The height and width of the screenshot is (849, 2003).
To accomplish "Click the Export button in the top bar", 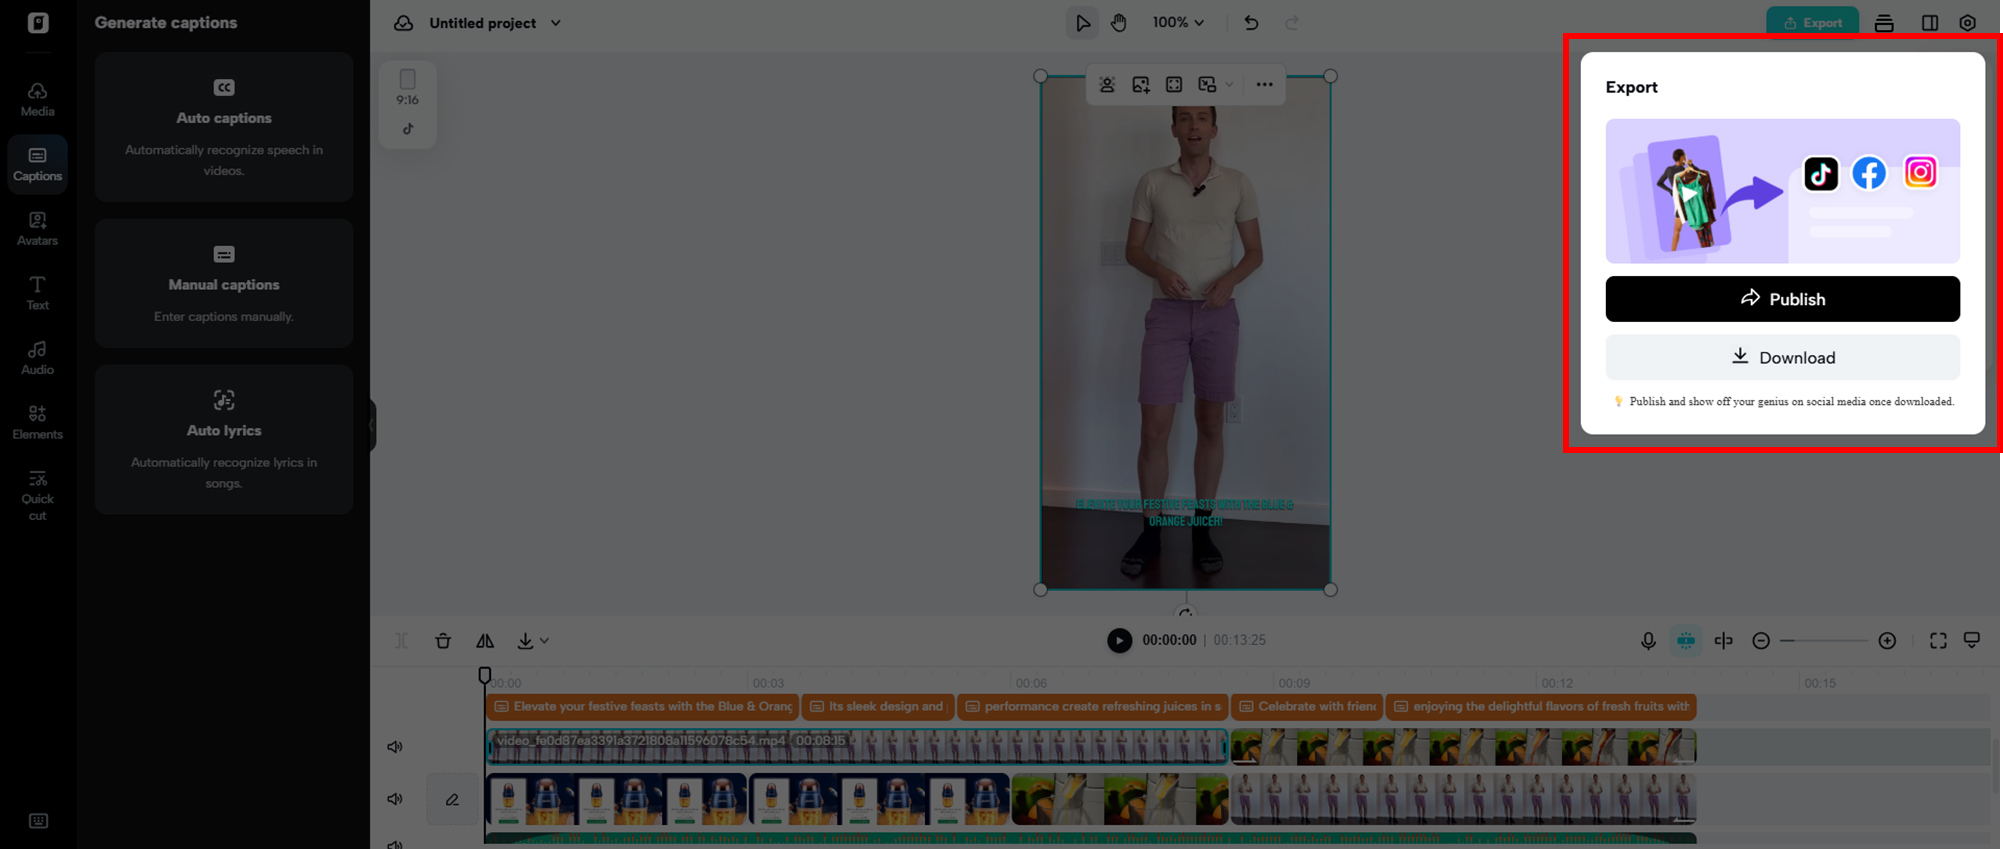I will pos(1812,22).
